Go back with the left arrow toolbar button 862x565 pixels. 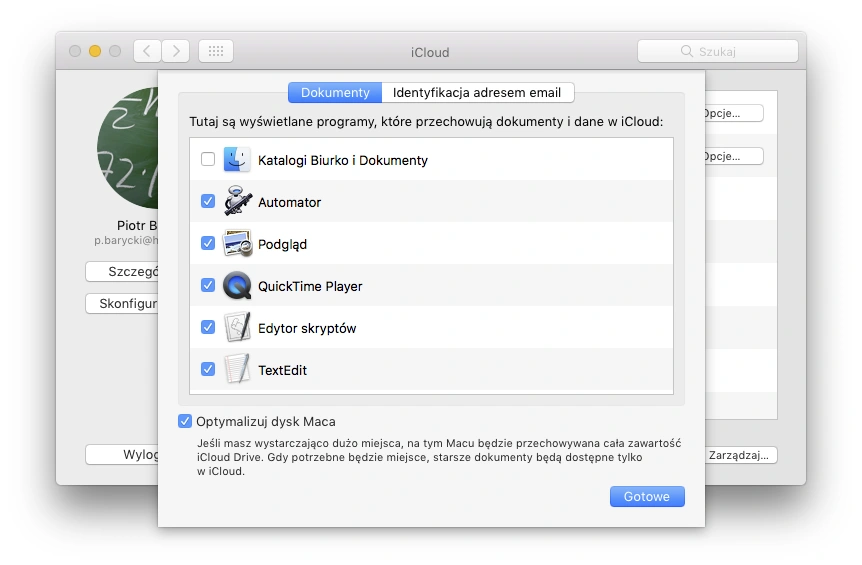pos(147,51)
